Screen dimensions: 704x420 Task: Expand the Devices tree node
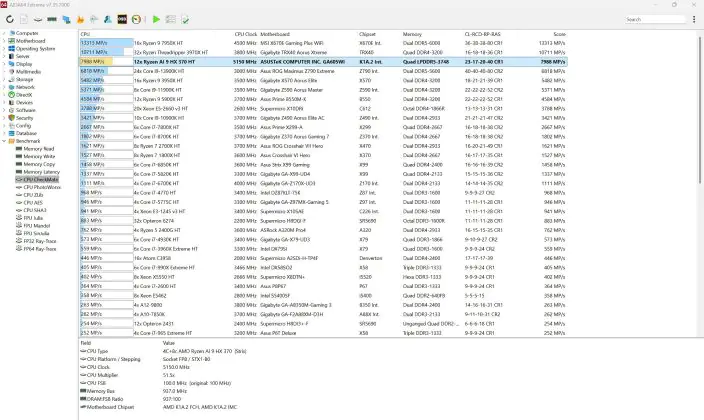(4, 102)
